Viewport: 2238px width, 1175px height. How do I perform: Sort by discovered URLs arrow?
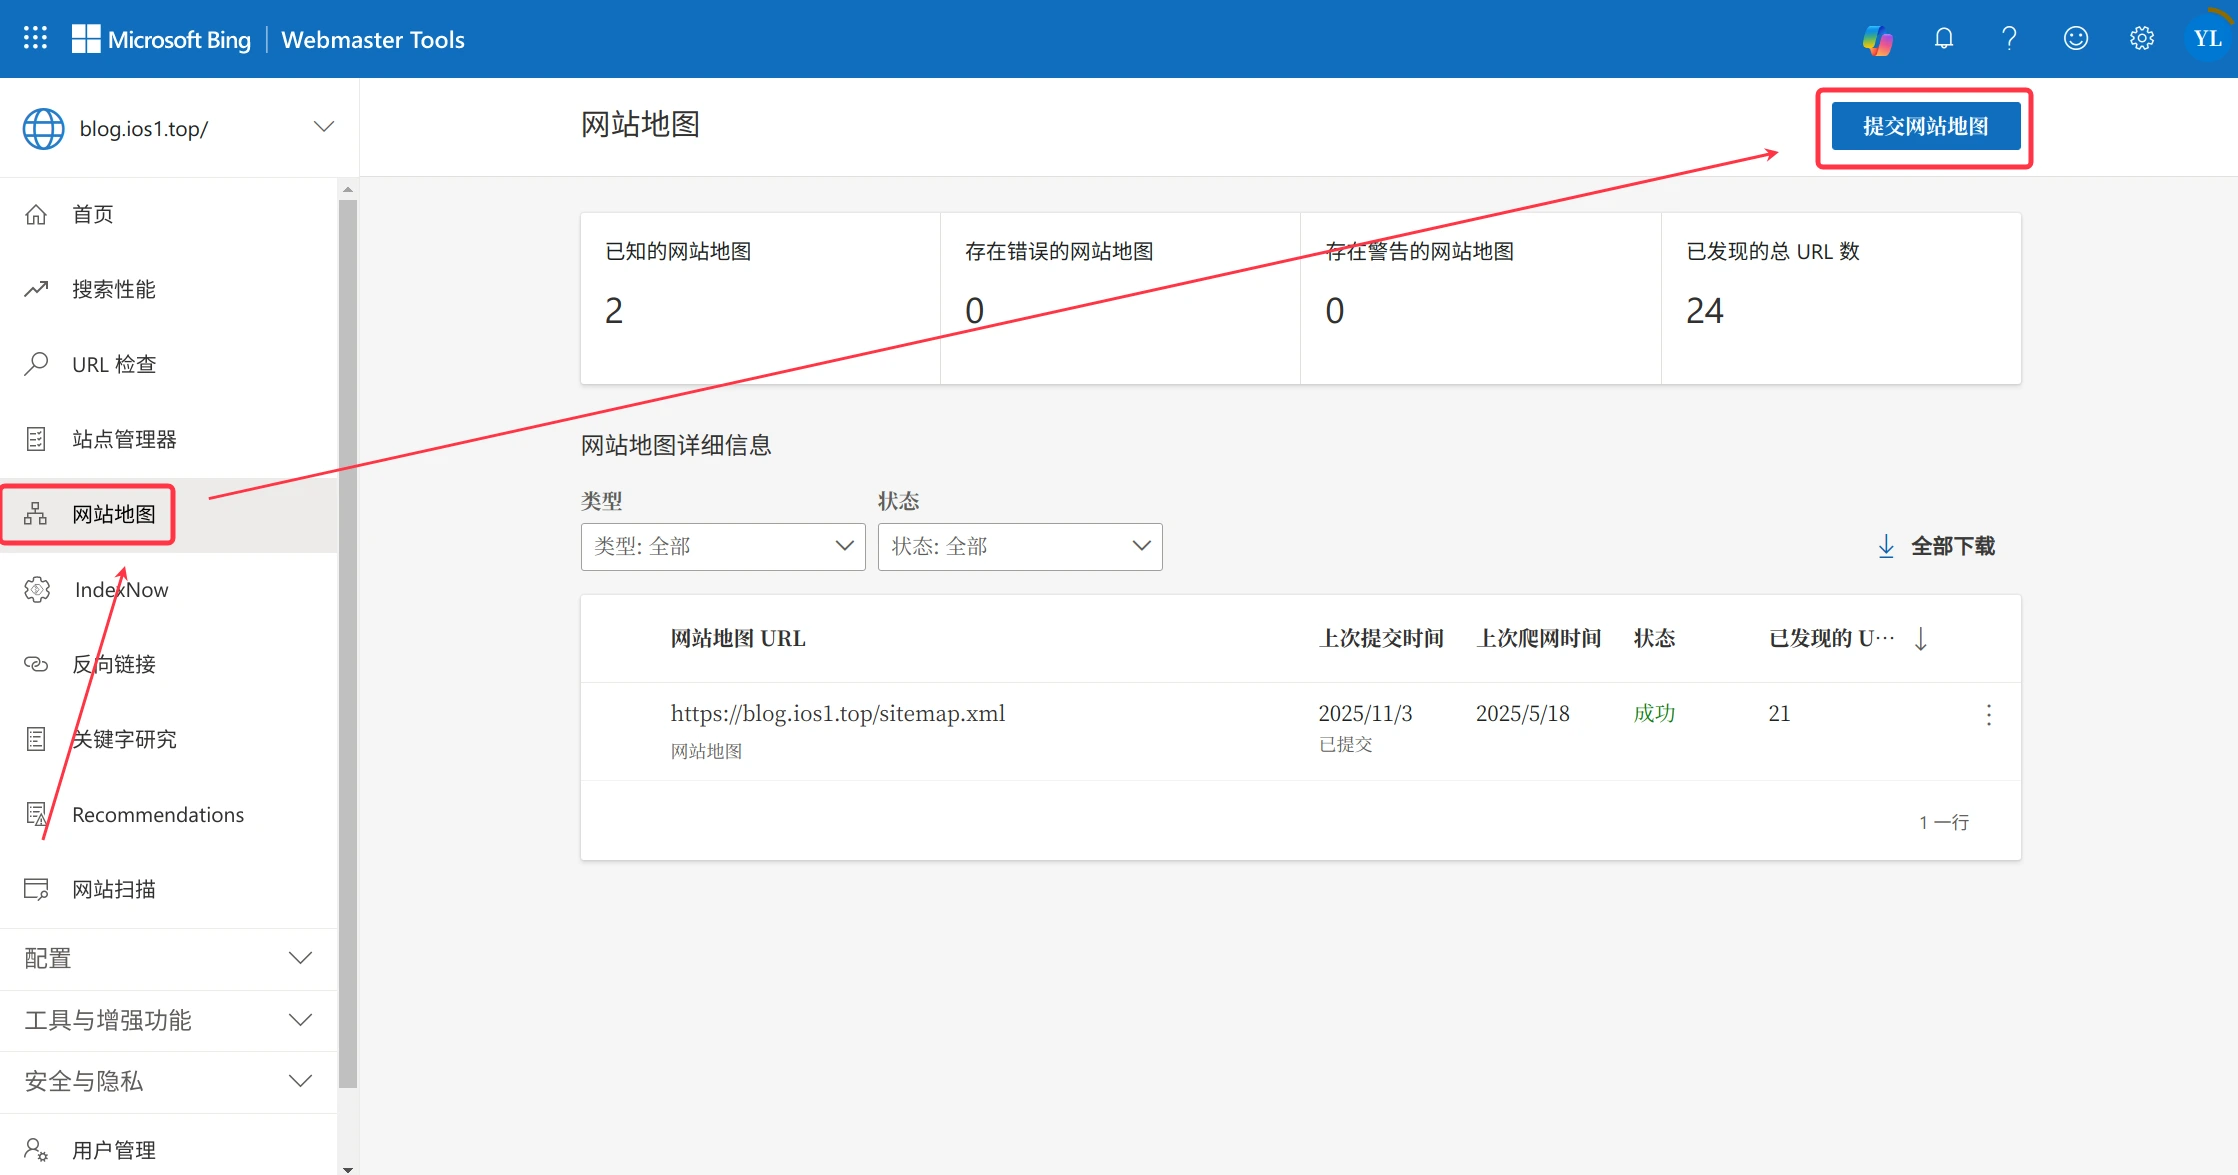pyautogui.click(x=1920, y=638)
